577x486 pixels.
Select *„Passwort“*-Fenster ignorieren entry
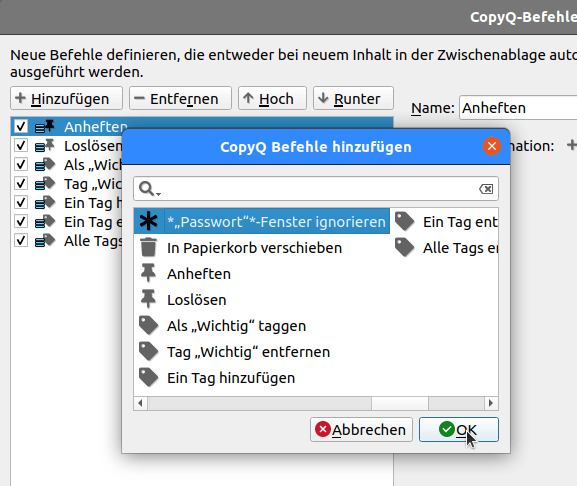(x=262, y=221)
